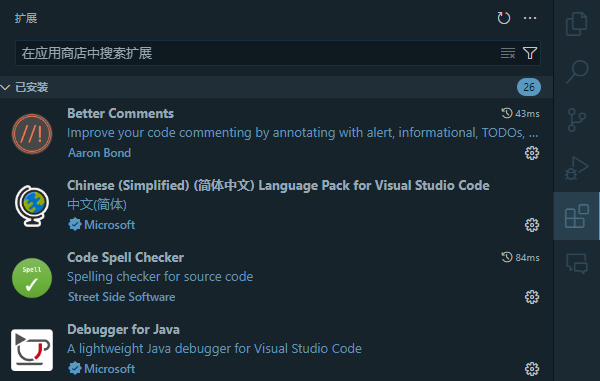Clear the extensions search results
Viewport: 600px width, 381px height.
508,53
